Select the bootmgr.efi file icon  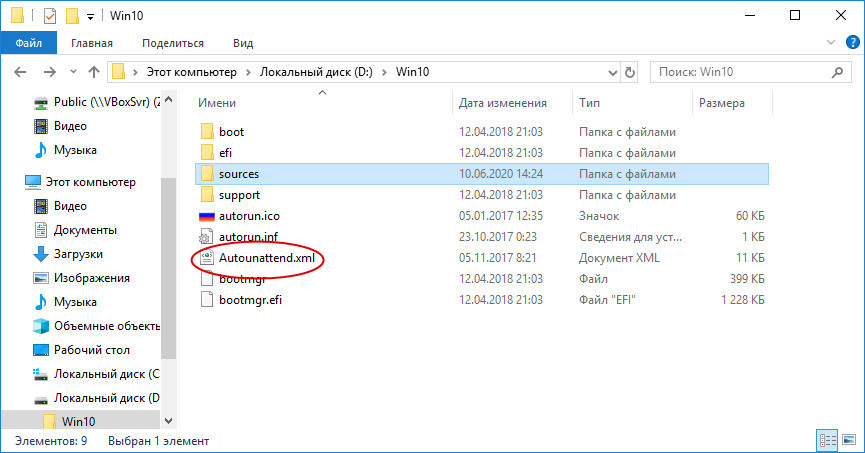tap(206, 300)
